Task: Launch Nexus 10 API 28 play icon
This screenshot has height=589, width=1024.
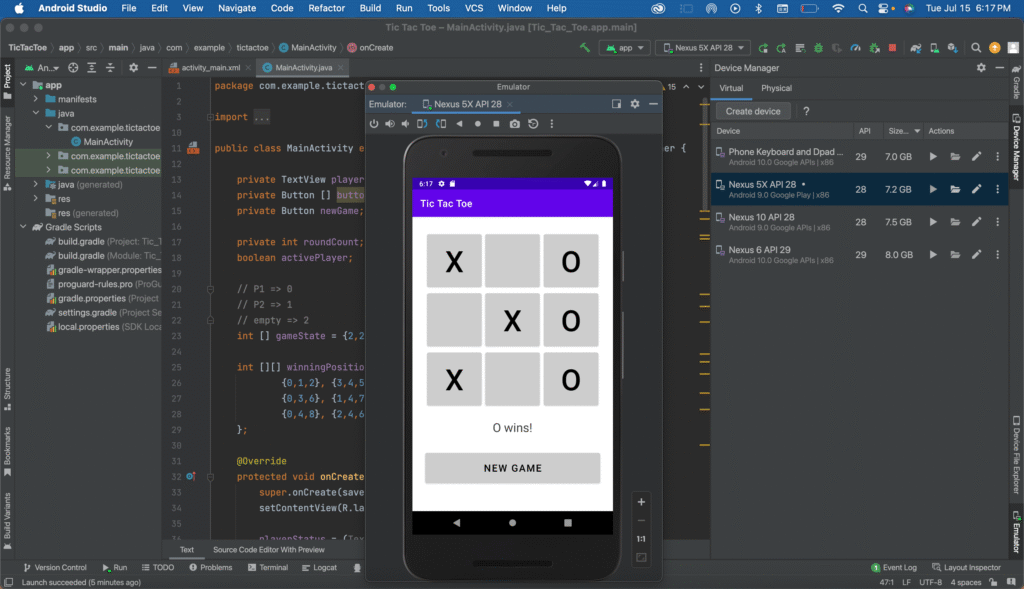Action: click(x=933, y=222)
